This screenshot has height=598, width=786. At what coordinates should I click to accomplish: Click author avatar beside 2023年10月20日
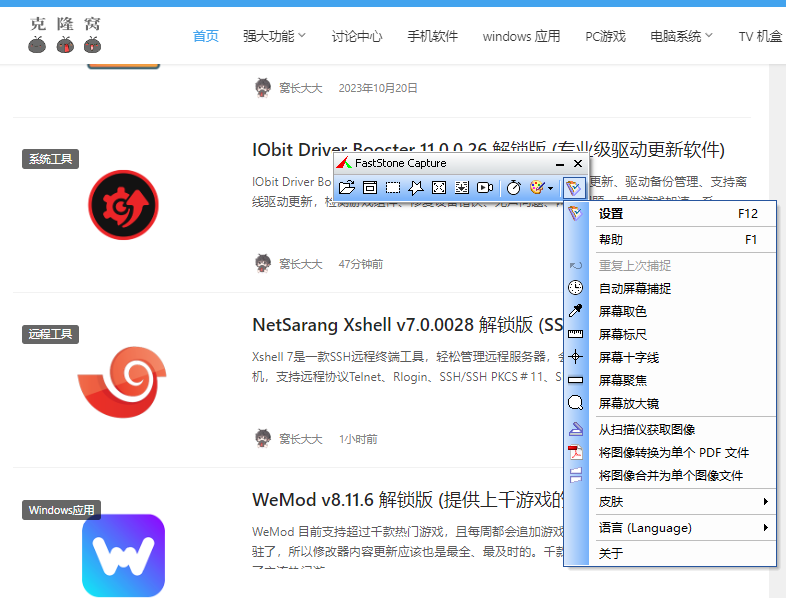click(x=263, y=88)
